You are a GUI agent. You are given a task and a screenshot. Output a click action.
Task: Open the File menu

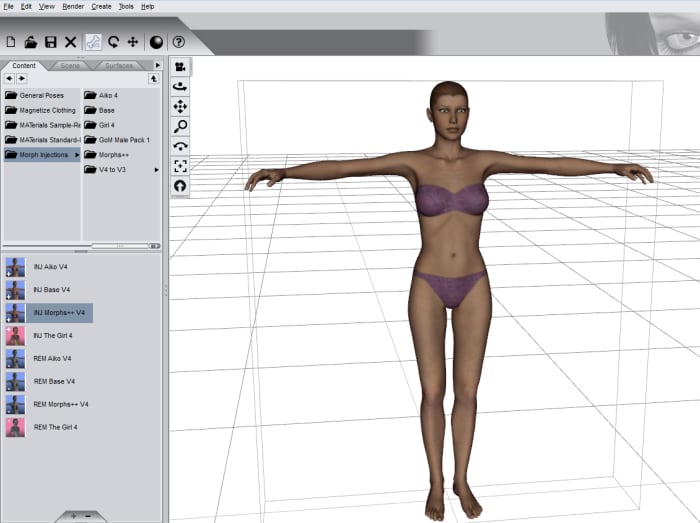click(8, 6)
